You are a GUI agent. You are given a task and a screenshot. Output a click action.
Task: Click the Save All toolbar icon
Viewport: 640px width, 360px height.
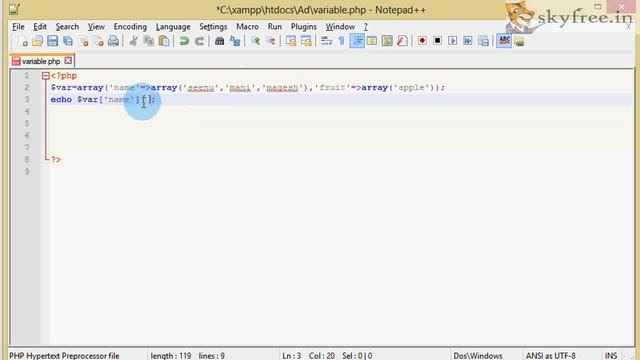(x=68, y=41)
